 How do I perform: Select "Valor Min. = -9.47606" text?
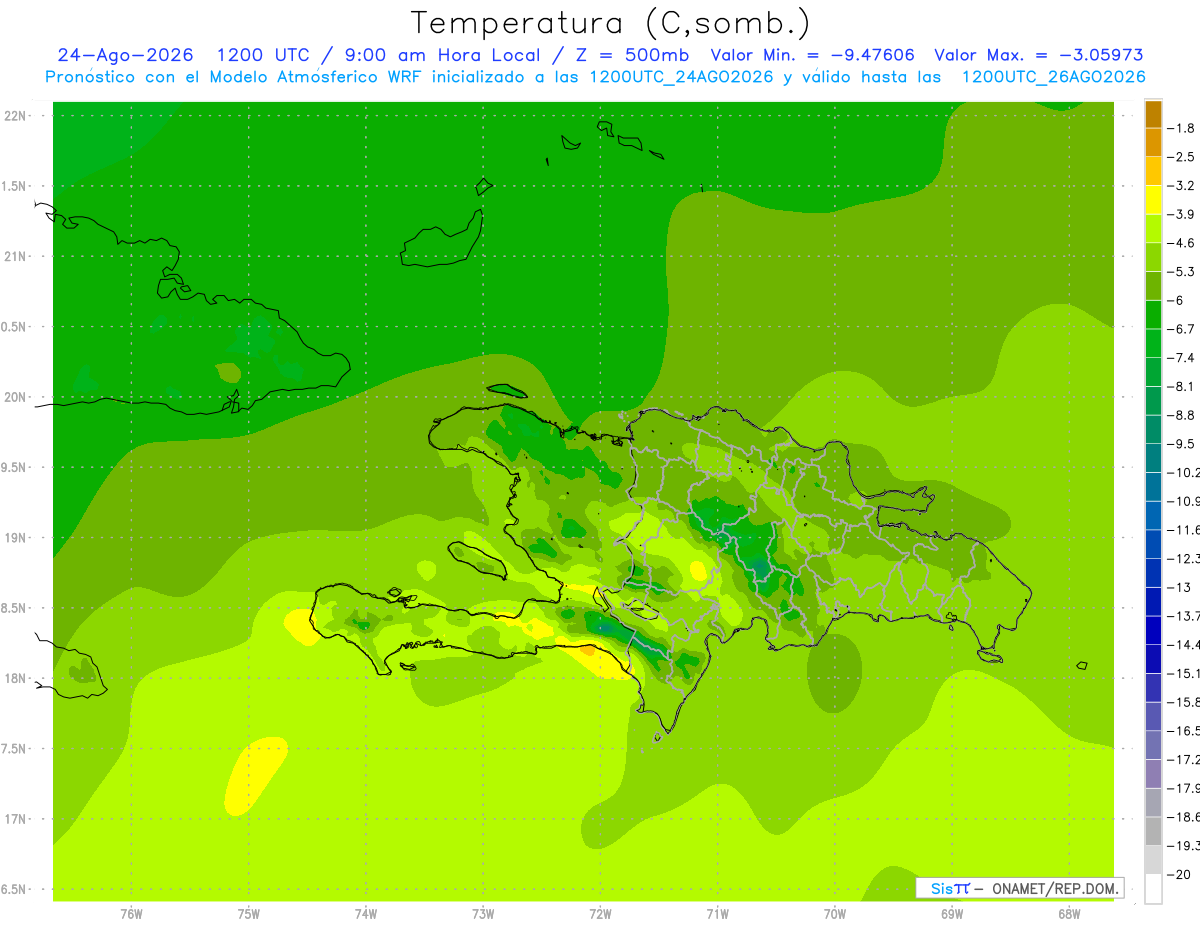[812, 55]
